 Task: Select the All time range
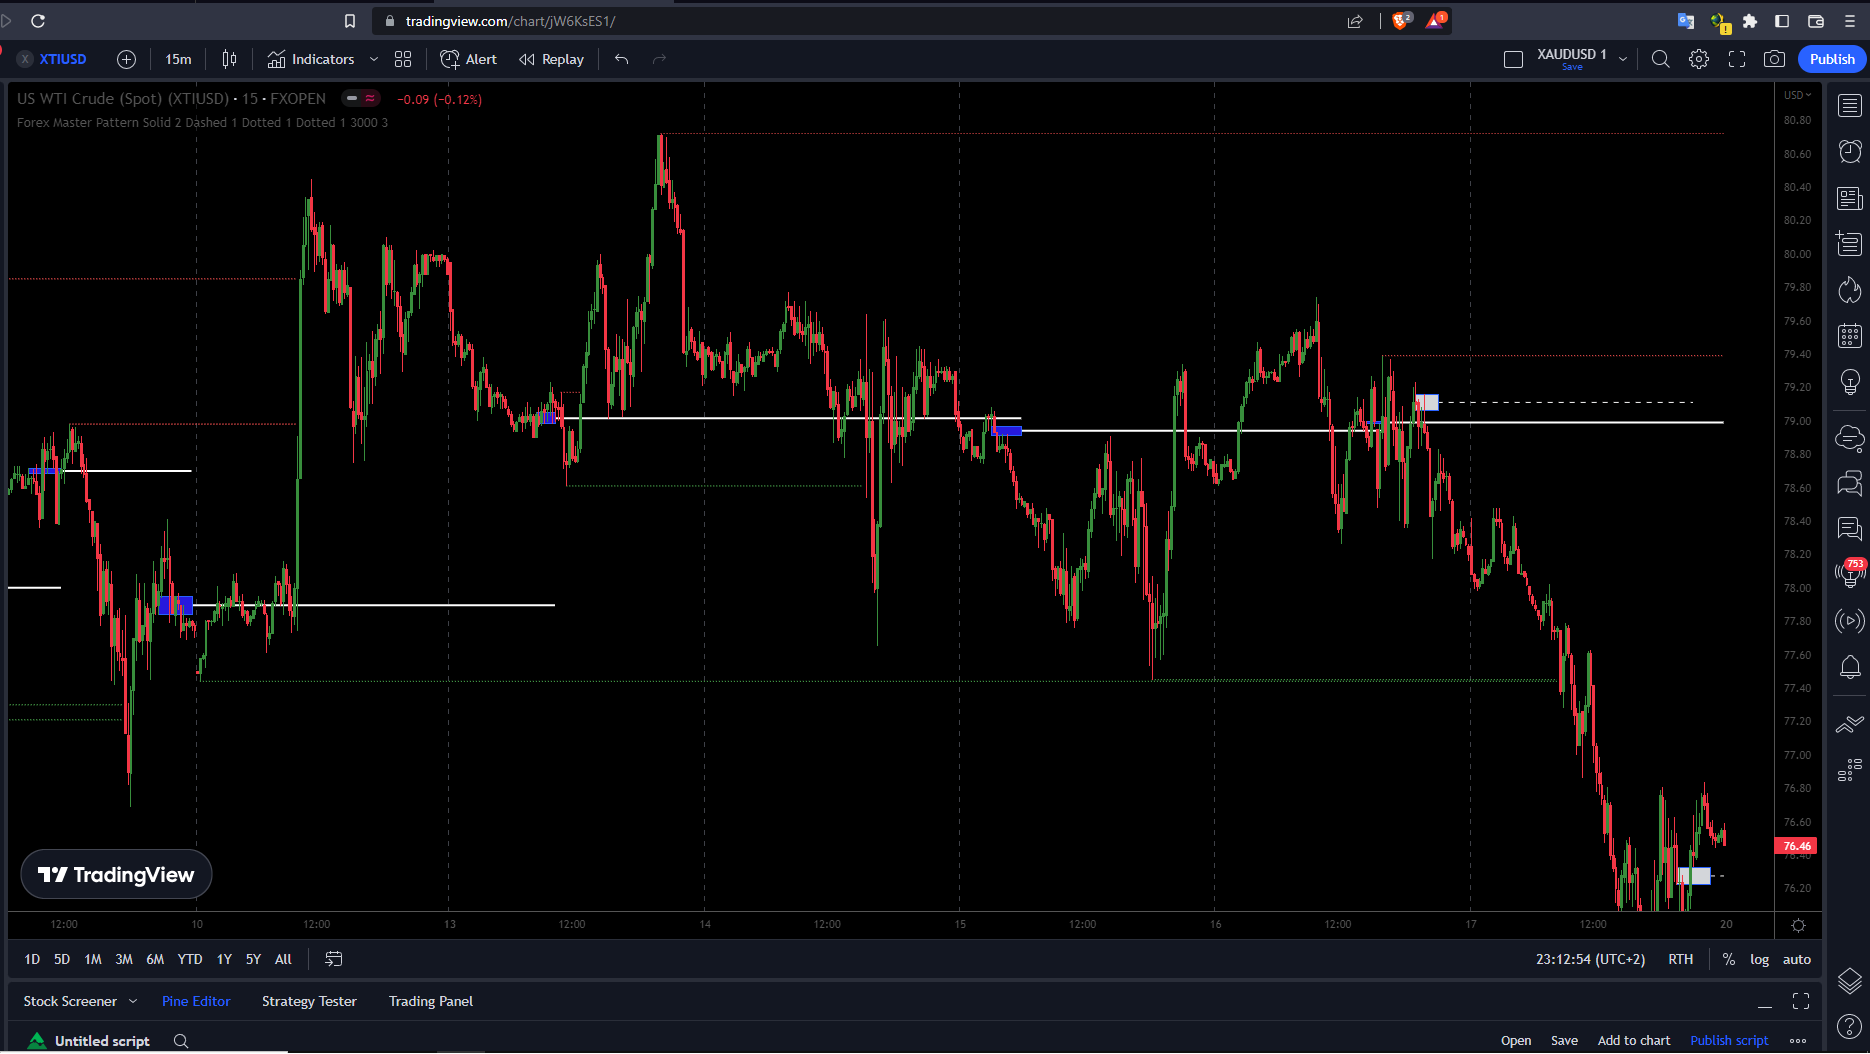pyautogui.click(x=283, y=959)
